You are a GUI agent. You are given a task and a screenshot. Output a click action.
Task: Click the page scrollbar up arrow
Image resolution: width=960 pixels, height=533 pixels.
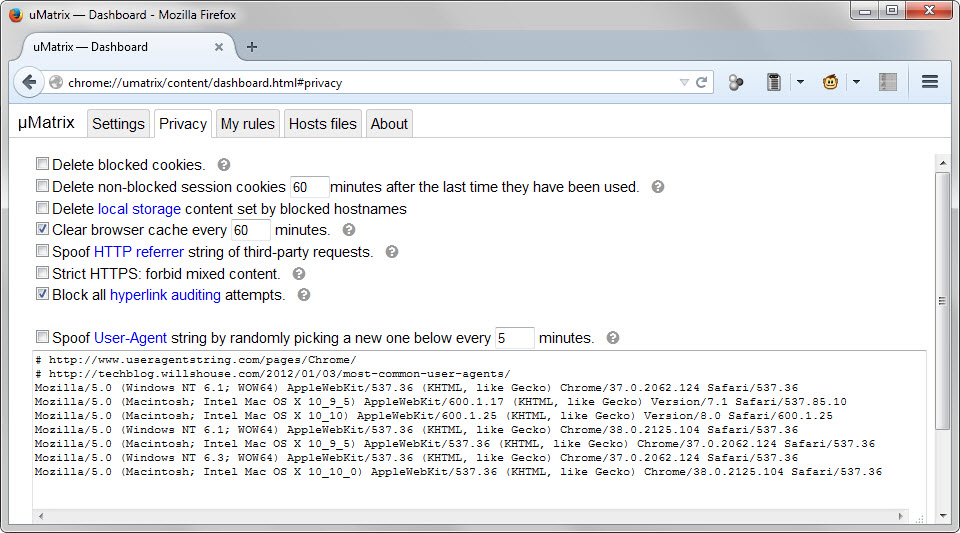[x=942, y=163]
